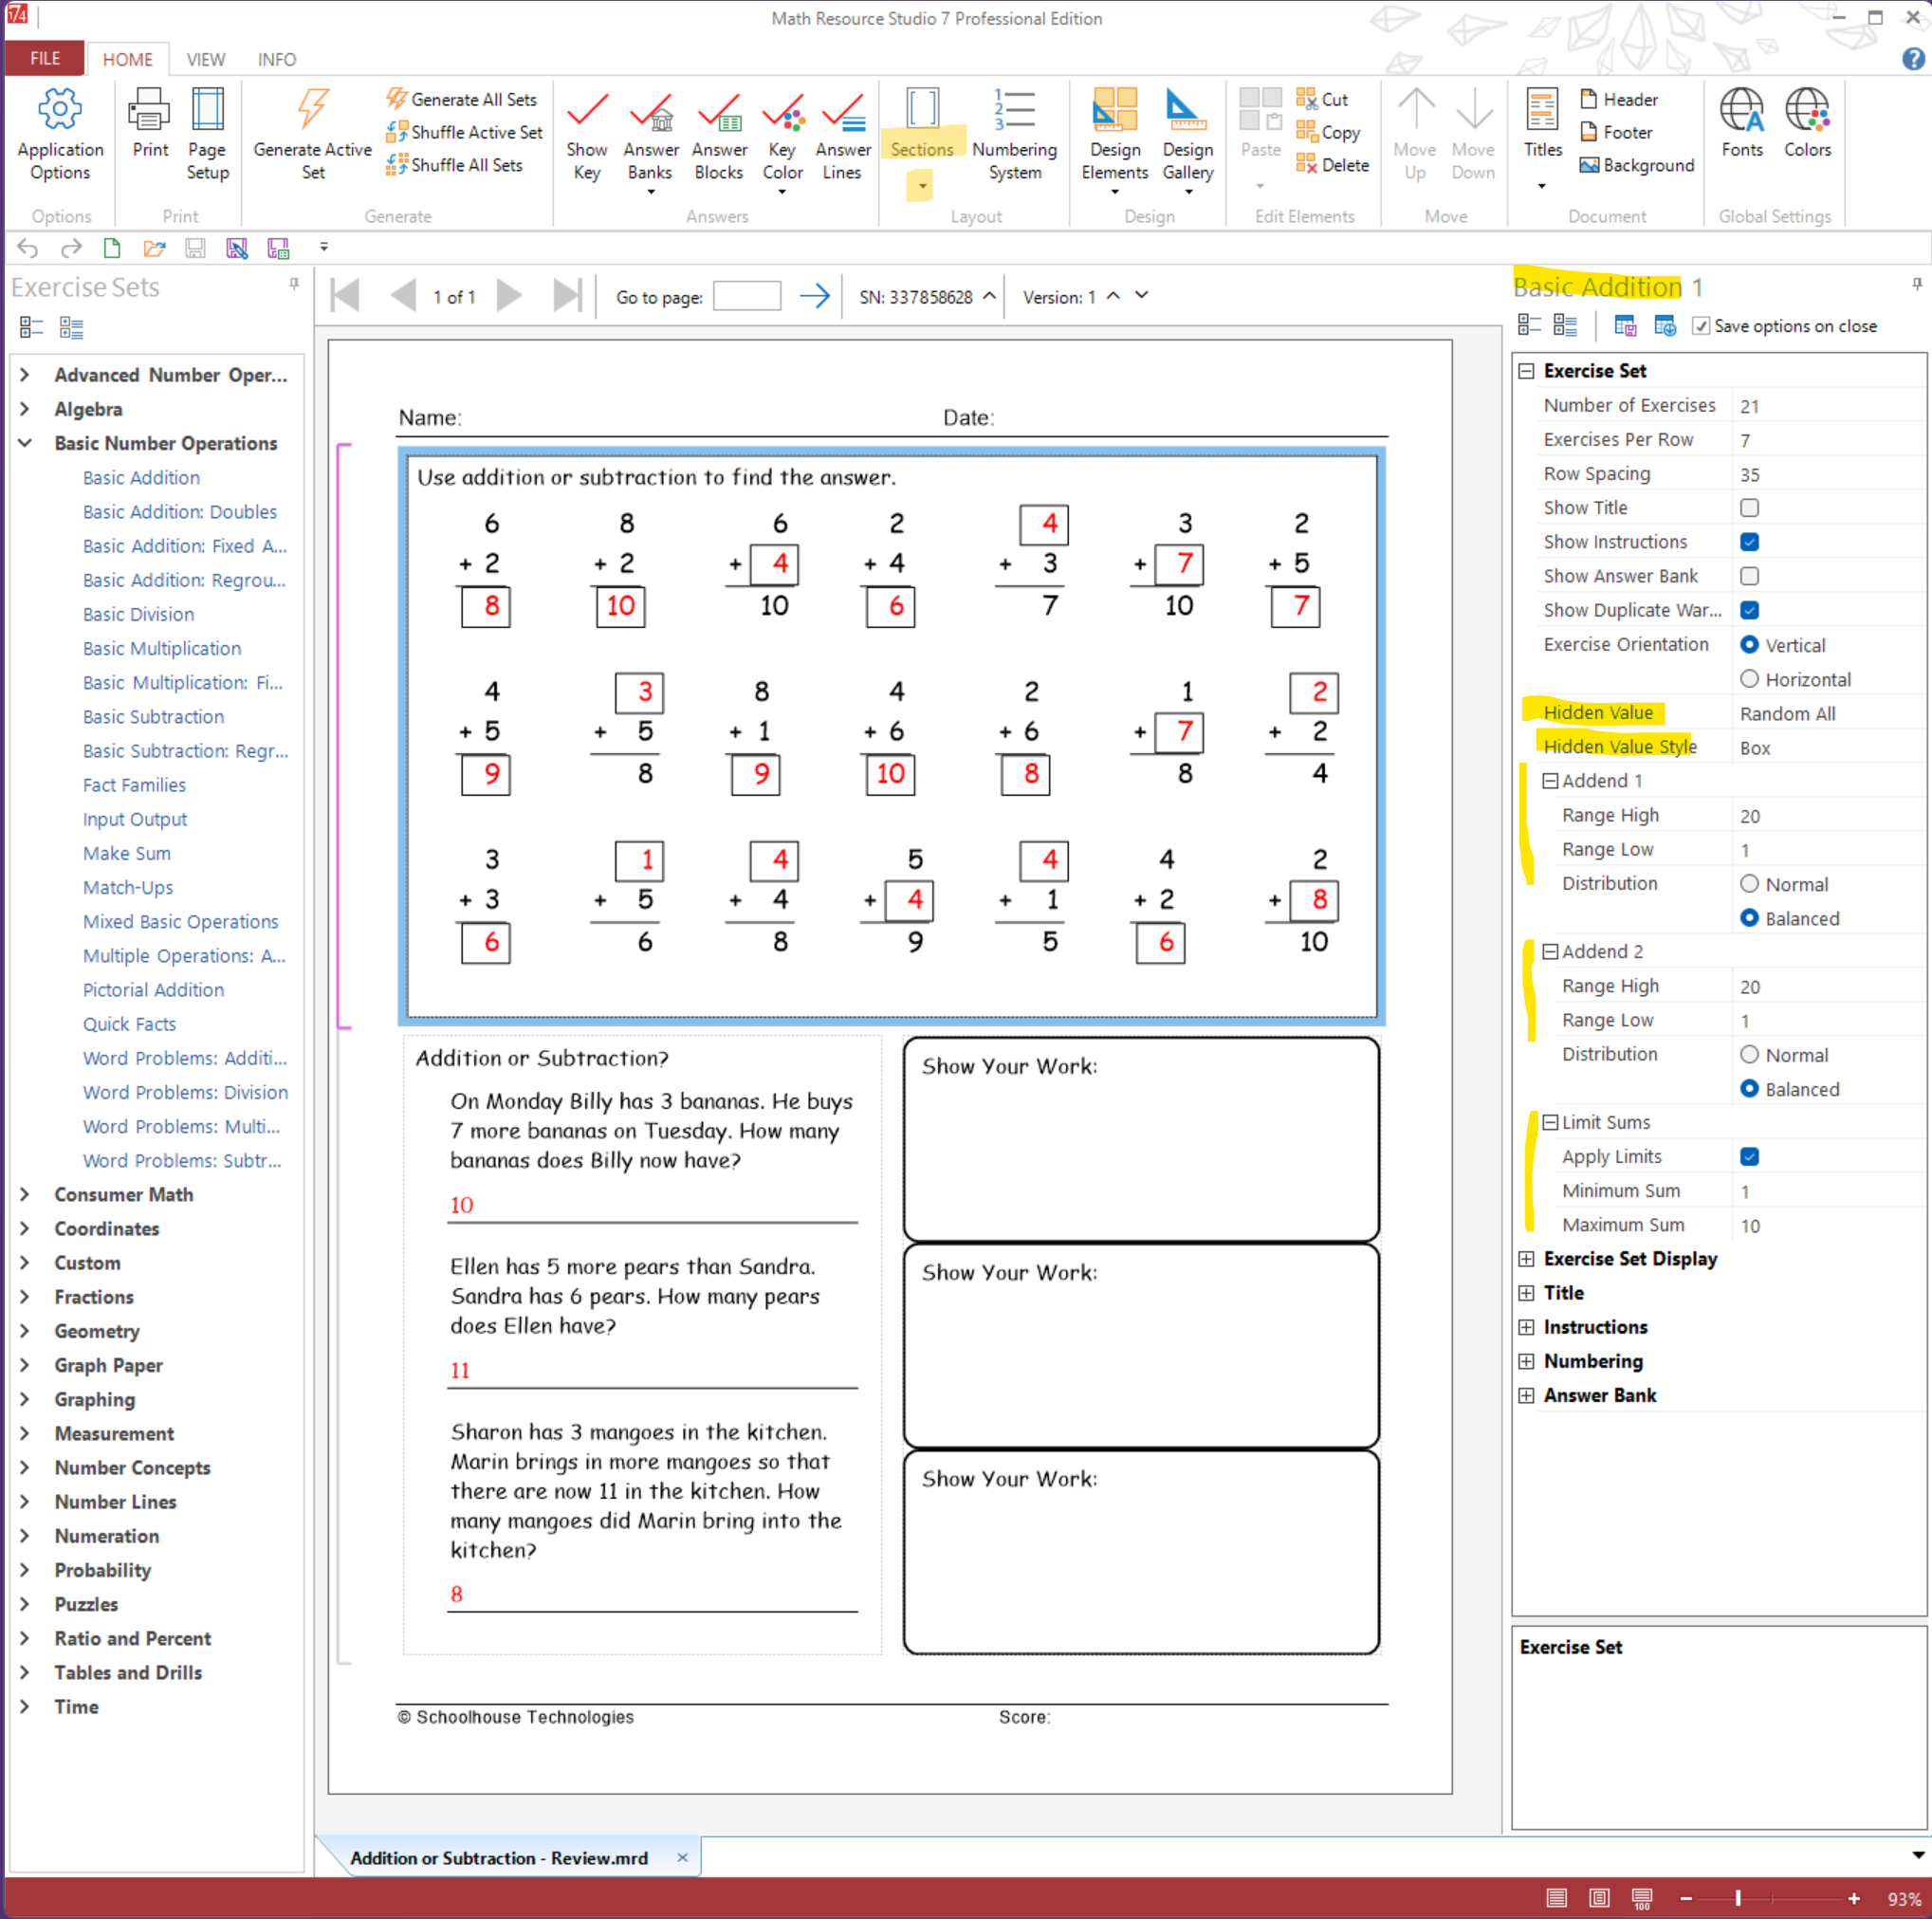Expand the Exercise Set Display group
1932x1919 pixels.
click(x=1526, y=1259)
